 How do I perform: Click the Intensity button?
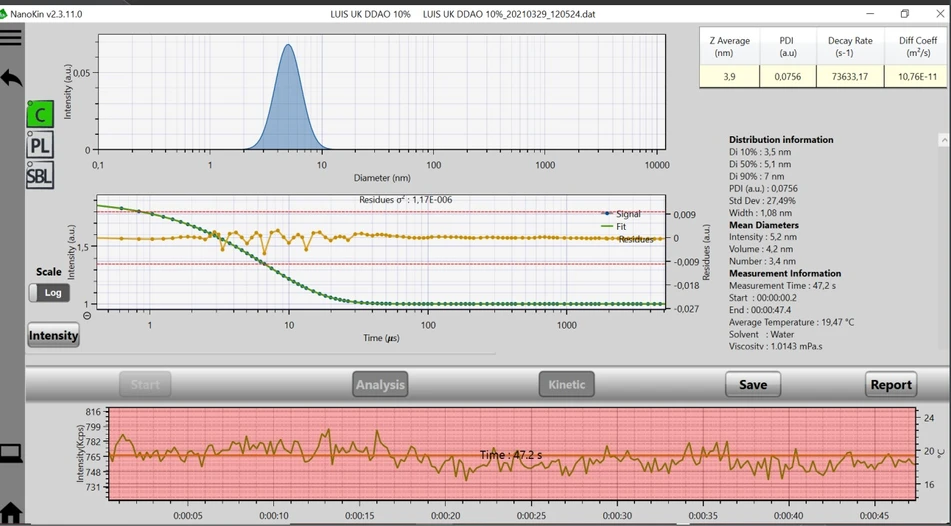53,335
